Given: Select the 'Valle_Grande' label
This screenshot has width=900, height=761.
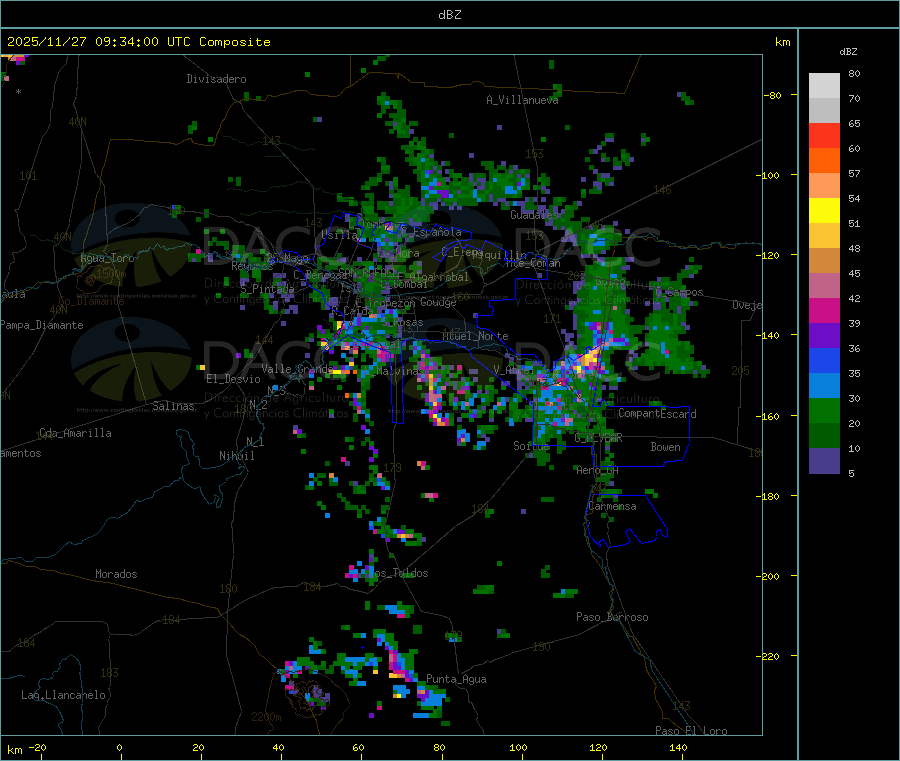Looking at the screenshot, I should [297, 368].
